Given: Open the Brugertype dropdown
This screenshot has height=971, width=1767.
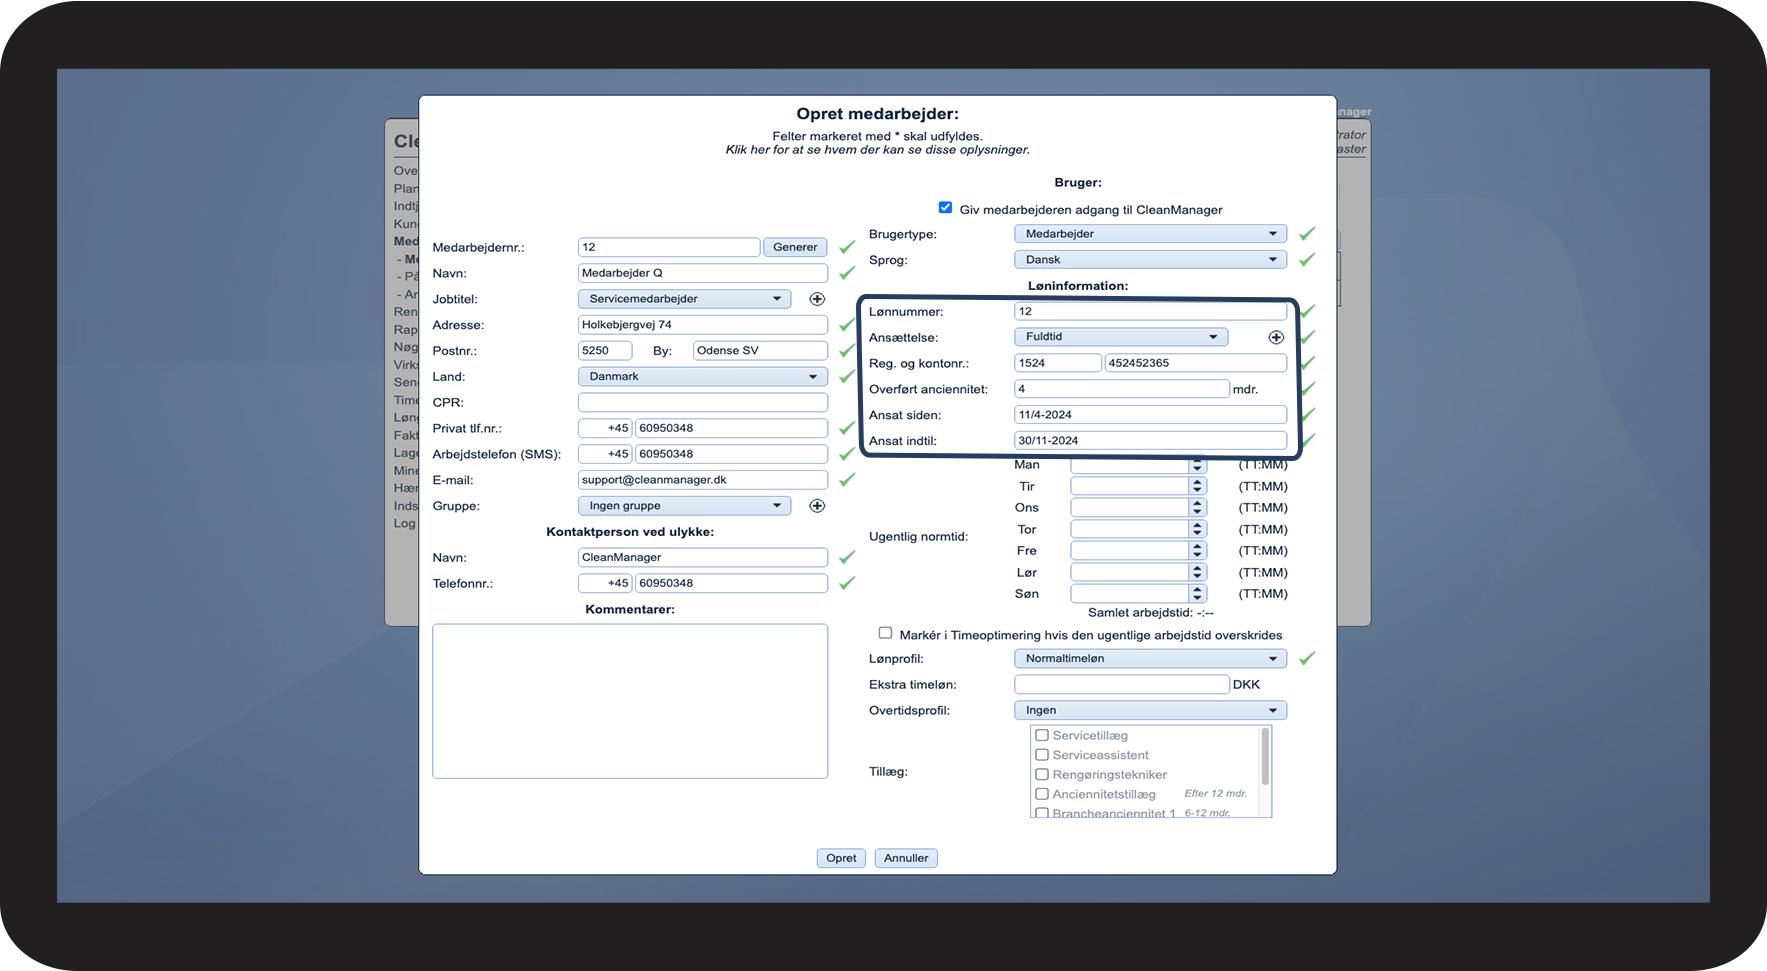Looking at the screenshot, I should pyautogui.click(x=1150, y=234).
